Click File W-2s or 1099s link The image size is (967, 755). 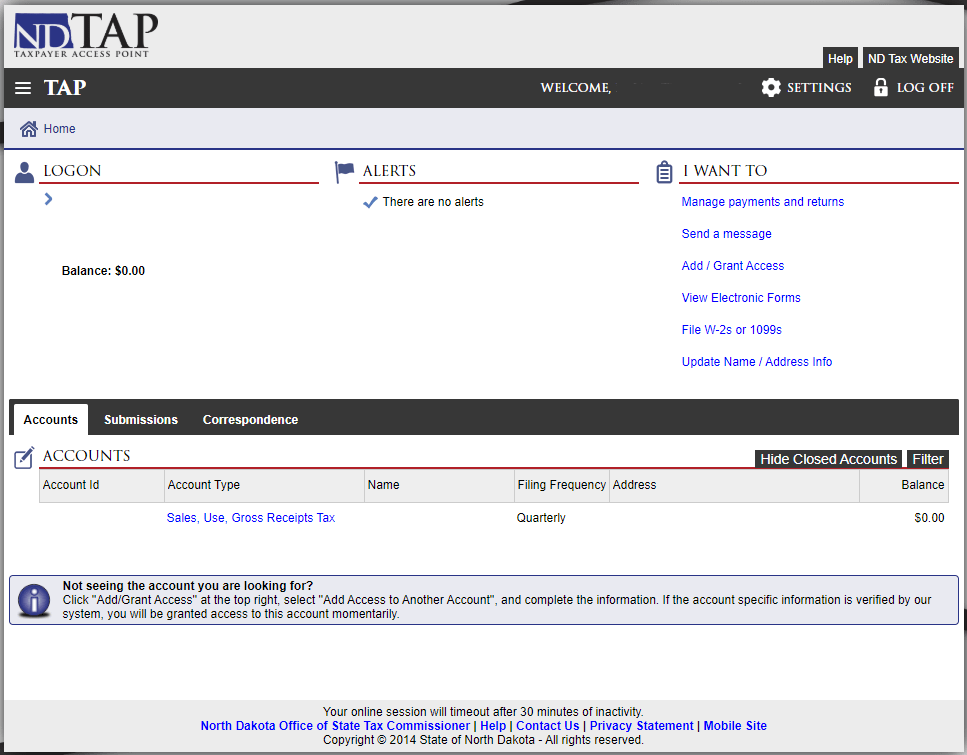731,330
